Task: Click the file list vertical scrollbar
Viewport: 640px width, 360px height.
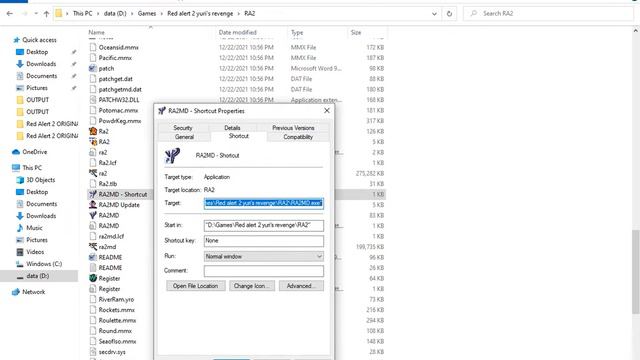Action: point(636,272)
